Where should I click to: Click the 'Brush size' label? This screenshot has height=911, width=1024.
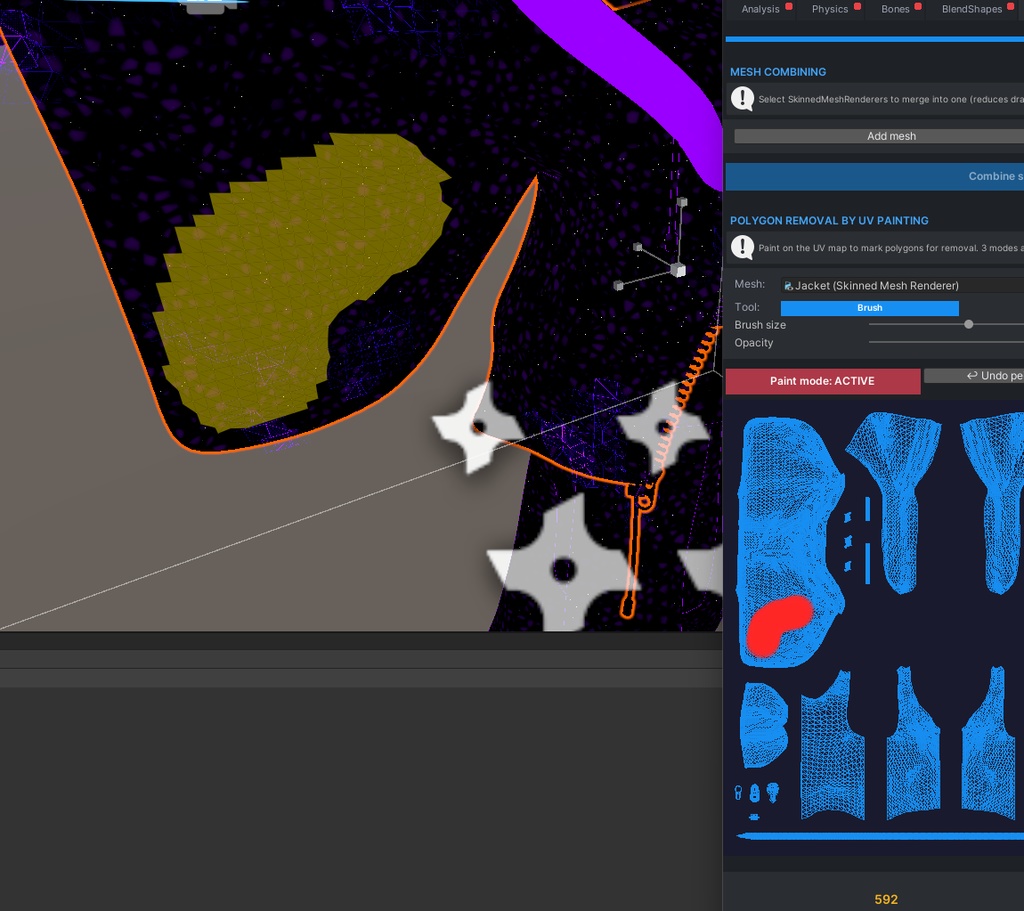pos(760,325)
